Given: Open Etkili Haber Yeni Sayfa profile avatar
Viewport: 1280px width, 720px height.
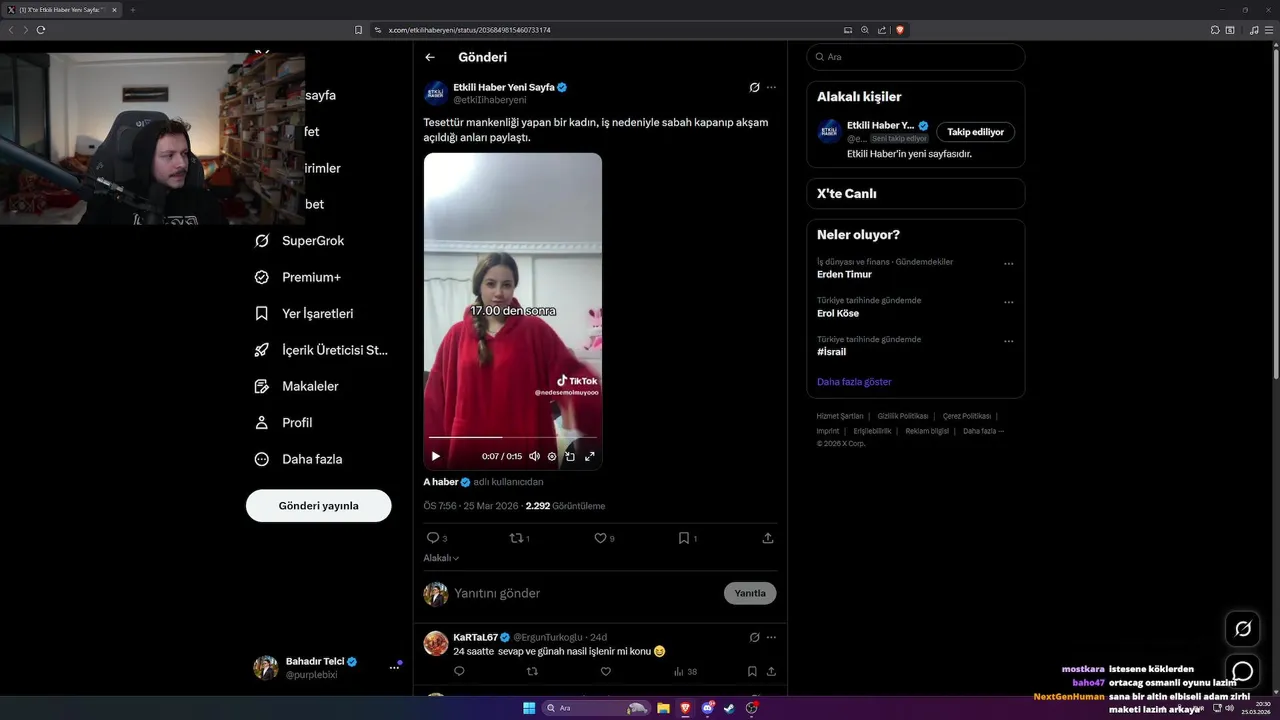Looking at the screenshot, I should [436, 93].
